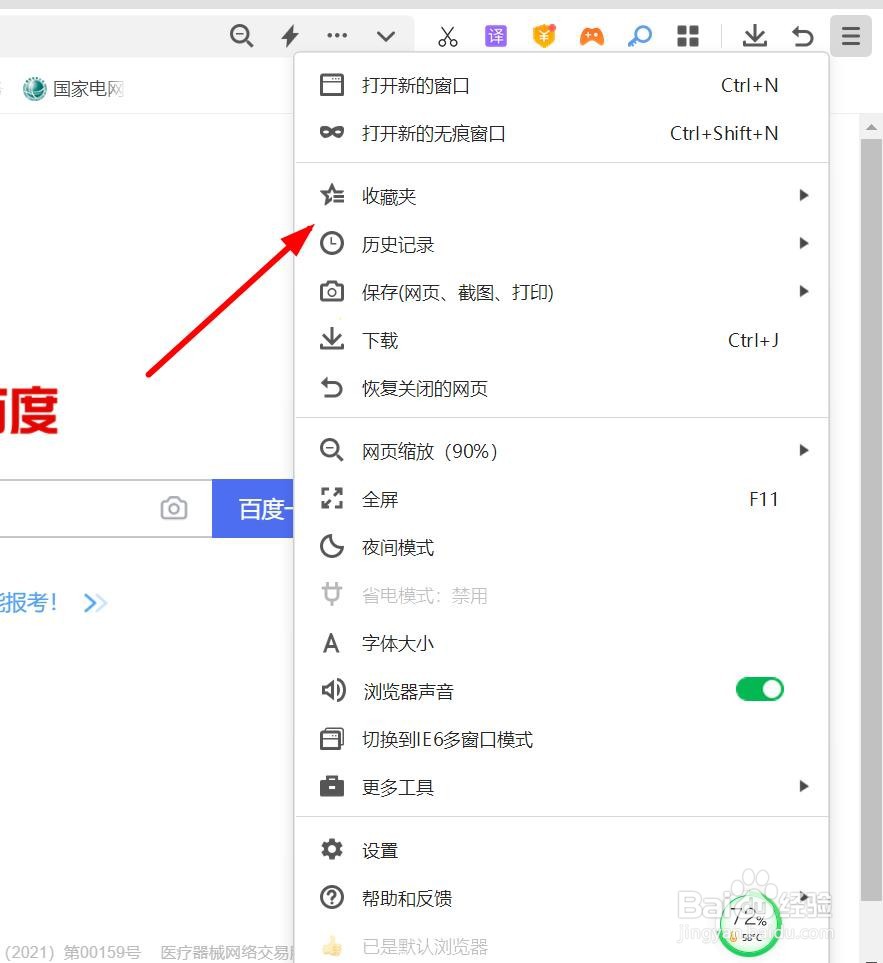The width and height of the screenshot is (883, 963).
Task: Select the screenshot scissors tool
Action: point(447,35)
